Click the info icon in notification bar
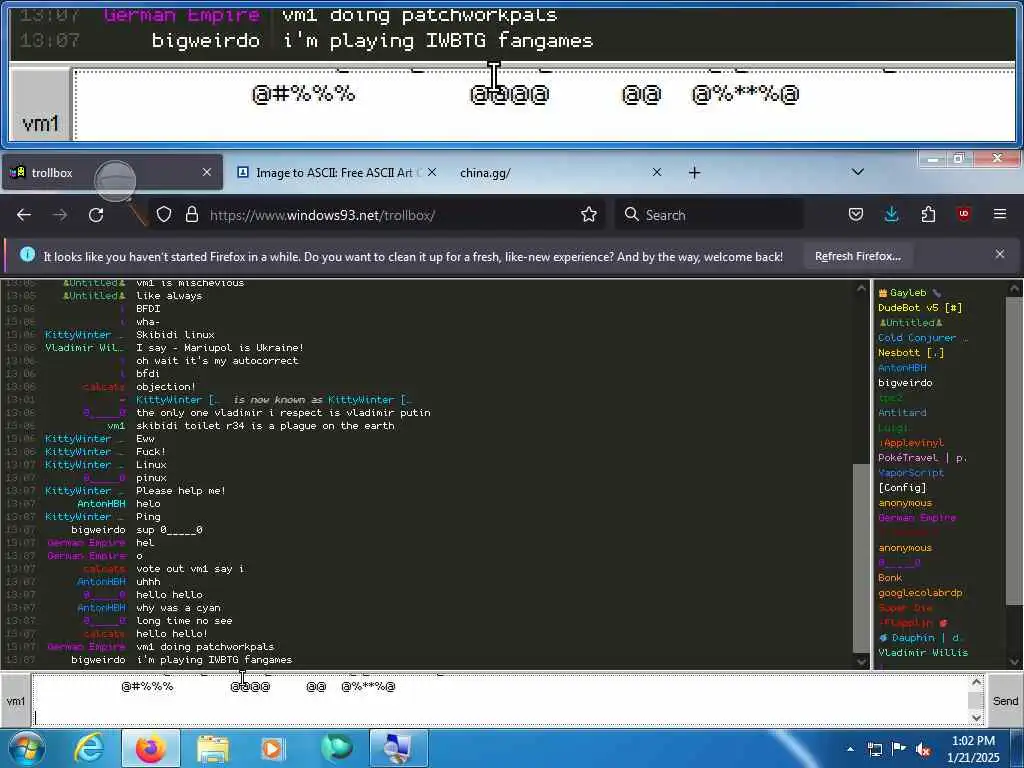1024x768 pixels. pyautogui.click(x=27, y=255)
